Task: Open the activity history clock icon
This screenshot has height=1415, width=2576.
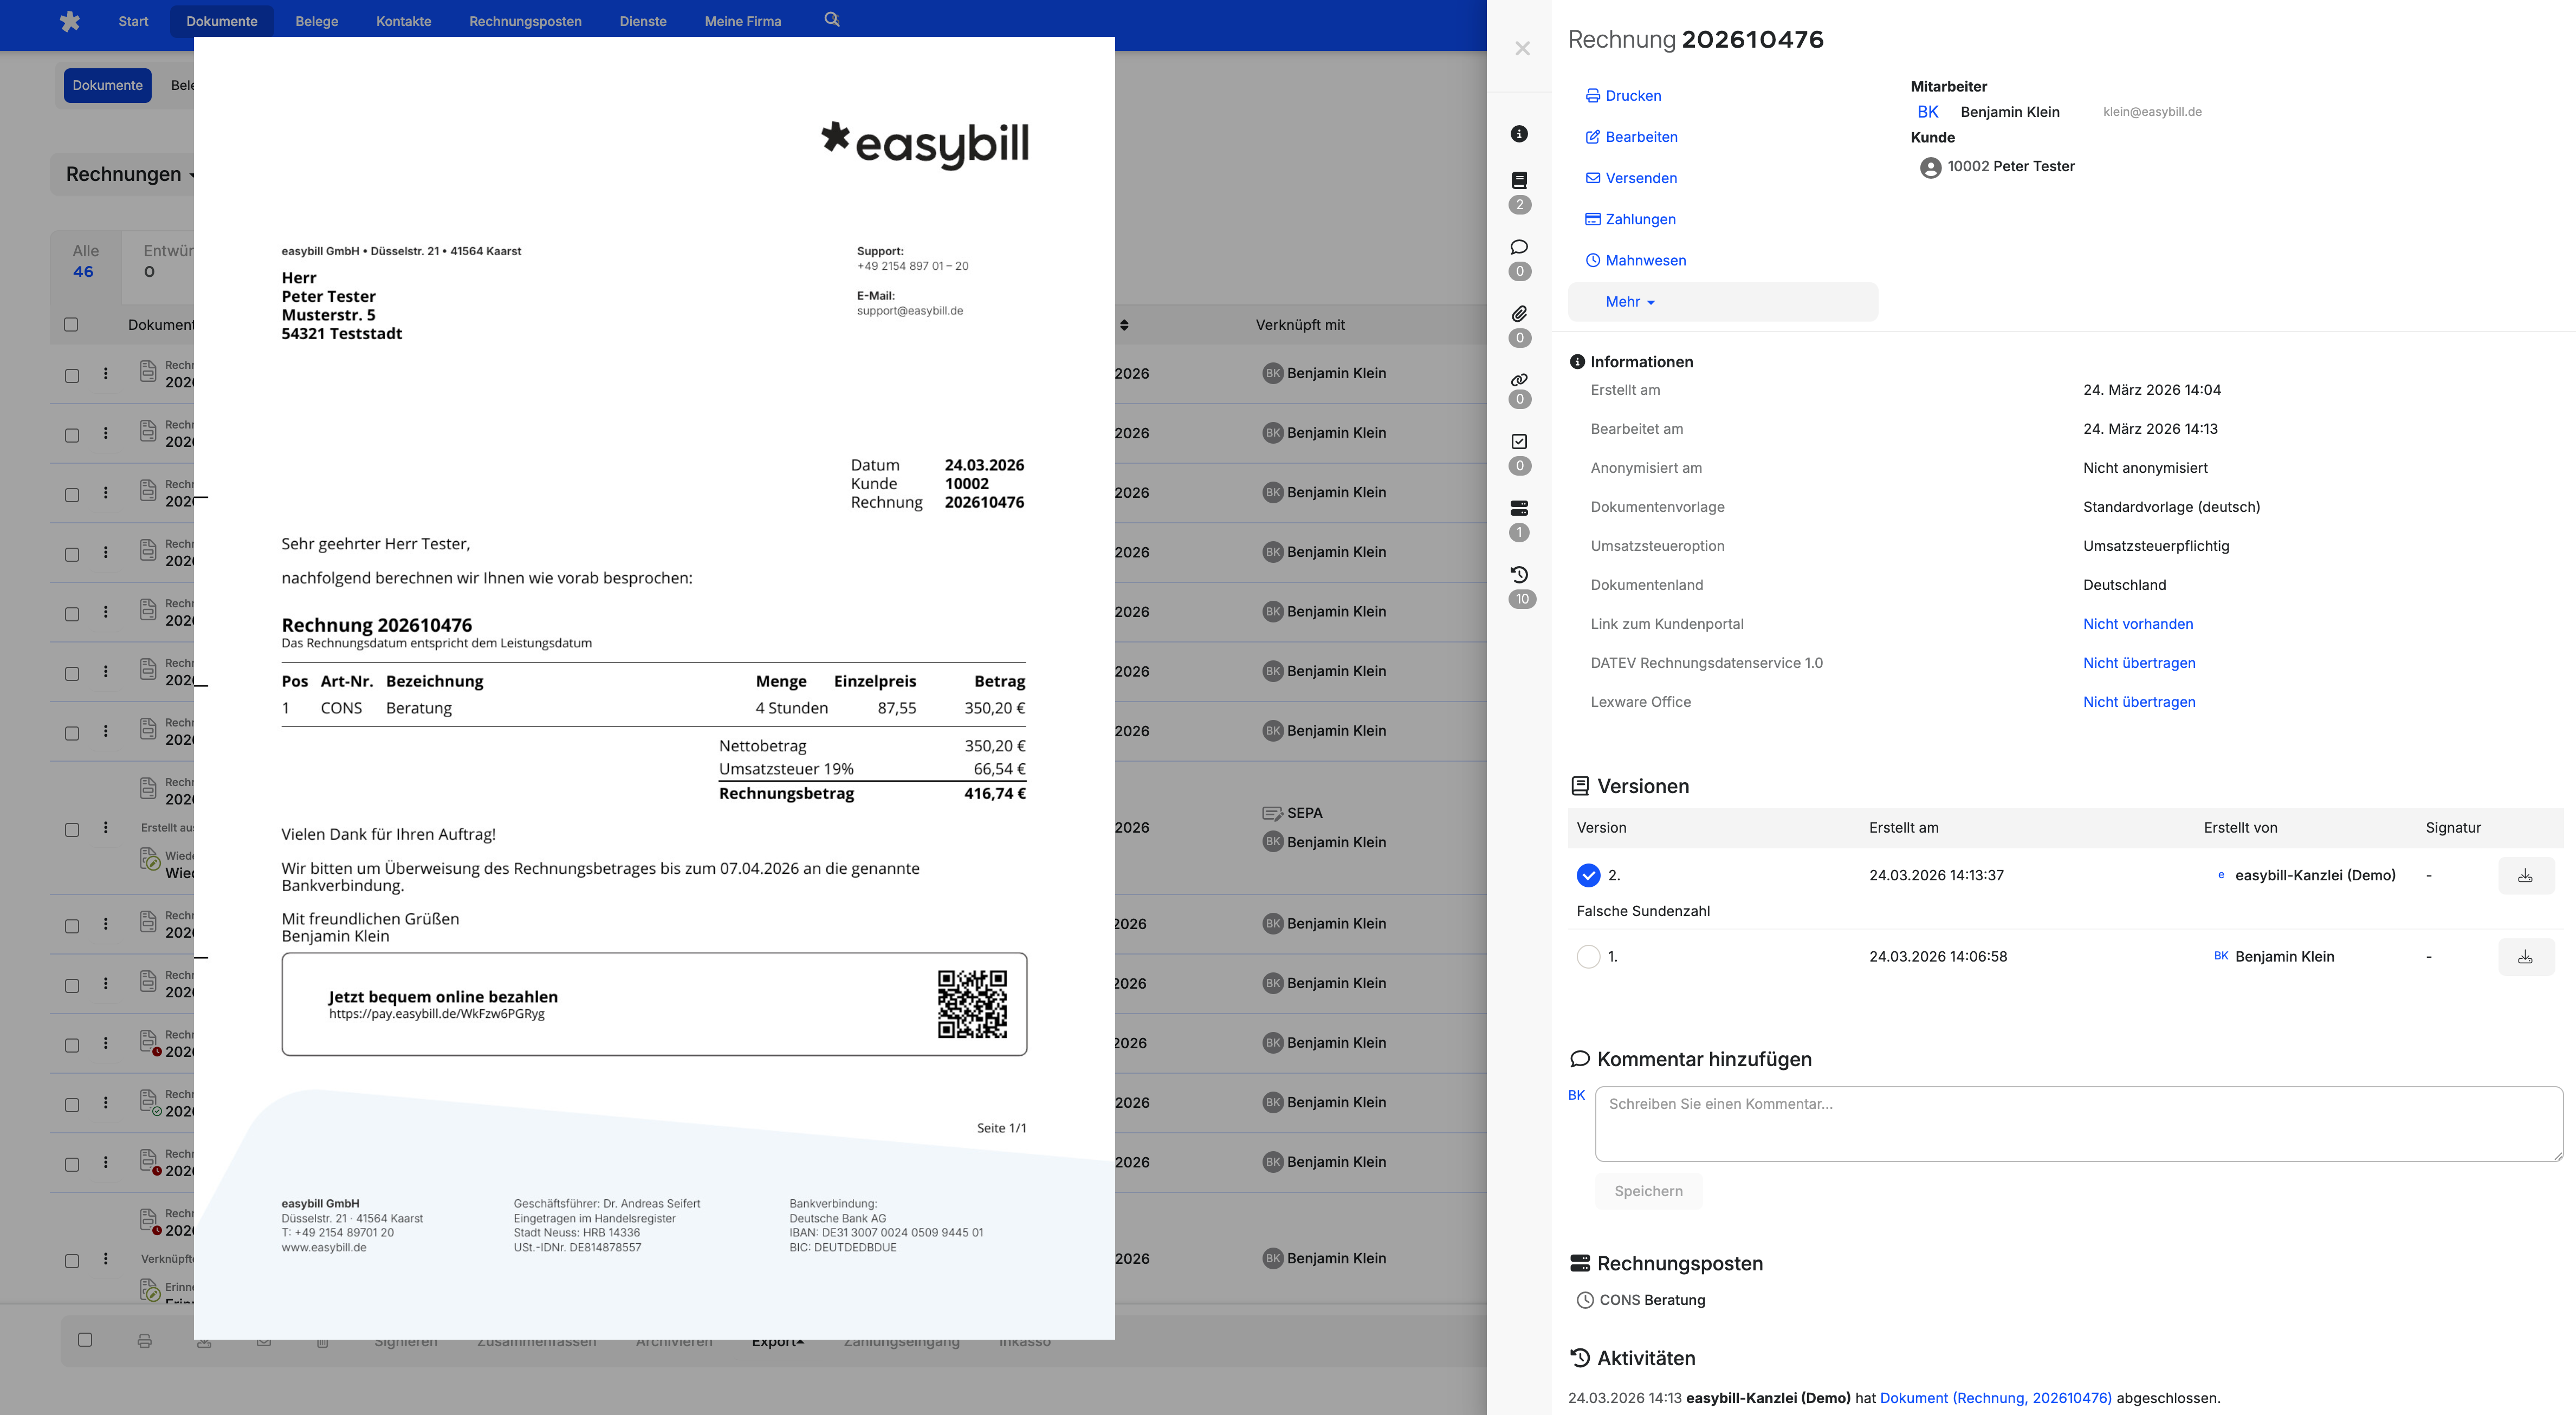Action: pos(1519,575)
